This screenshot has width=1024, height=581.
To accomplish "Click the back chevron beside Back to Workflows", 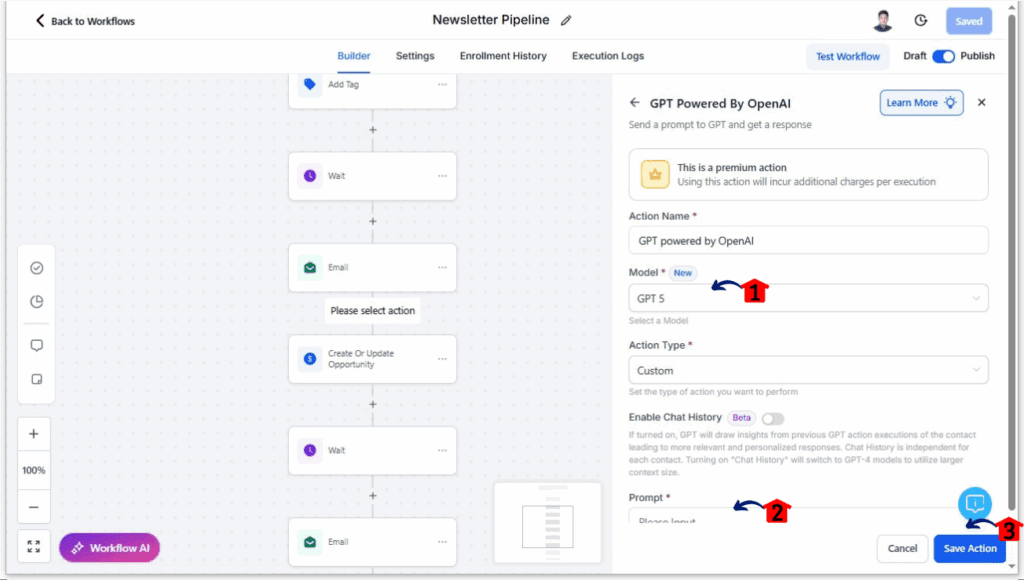I will coord(40,21).
